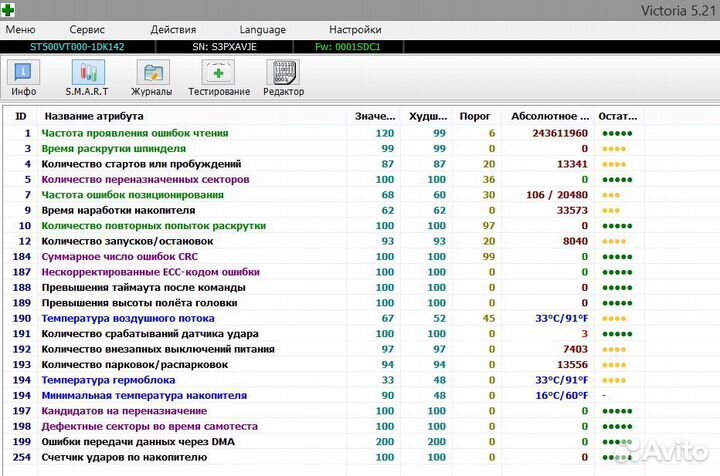This screenshot has width=720, height=476.
Task: Open the Меню menu
Action: pyautogui.click(x=20, y=30)
